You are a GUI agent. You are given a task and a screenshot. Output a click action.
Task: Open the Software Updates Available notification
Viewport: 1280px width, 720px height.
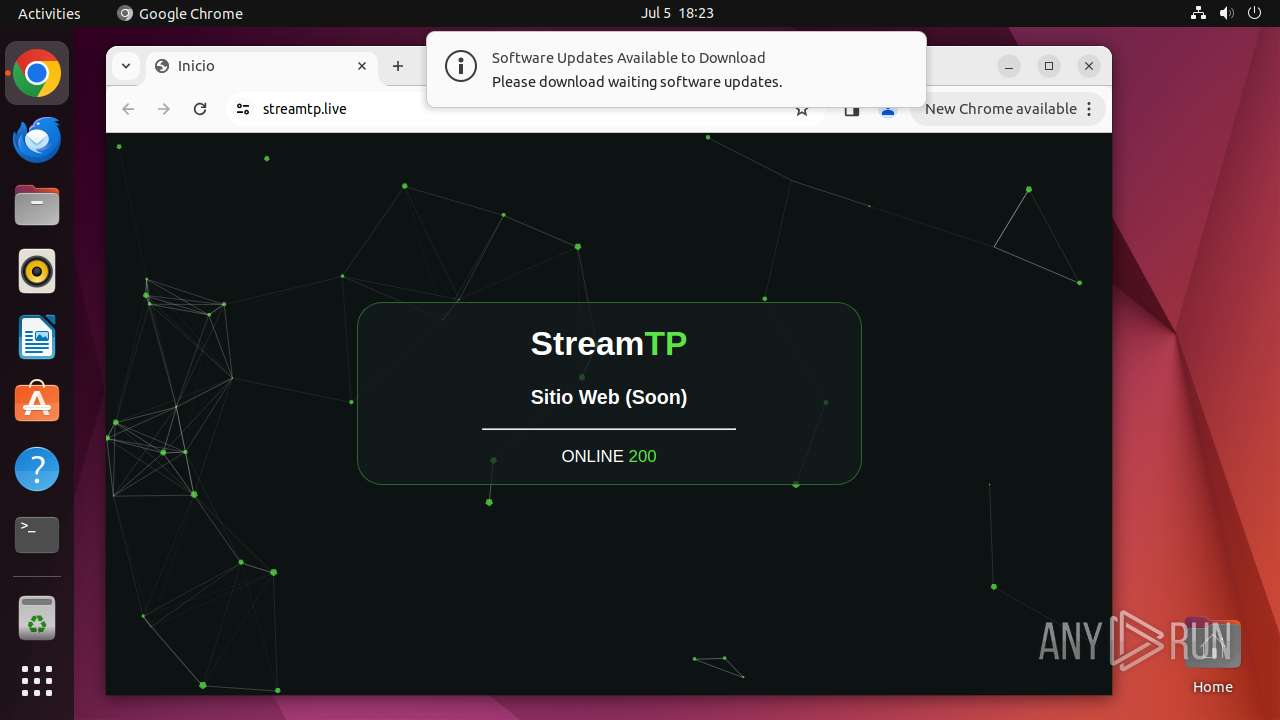pos(676,69)
